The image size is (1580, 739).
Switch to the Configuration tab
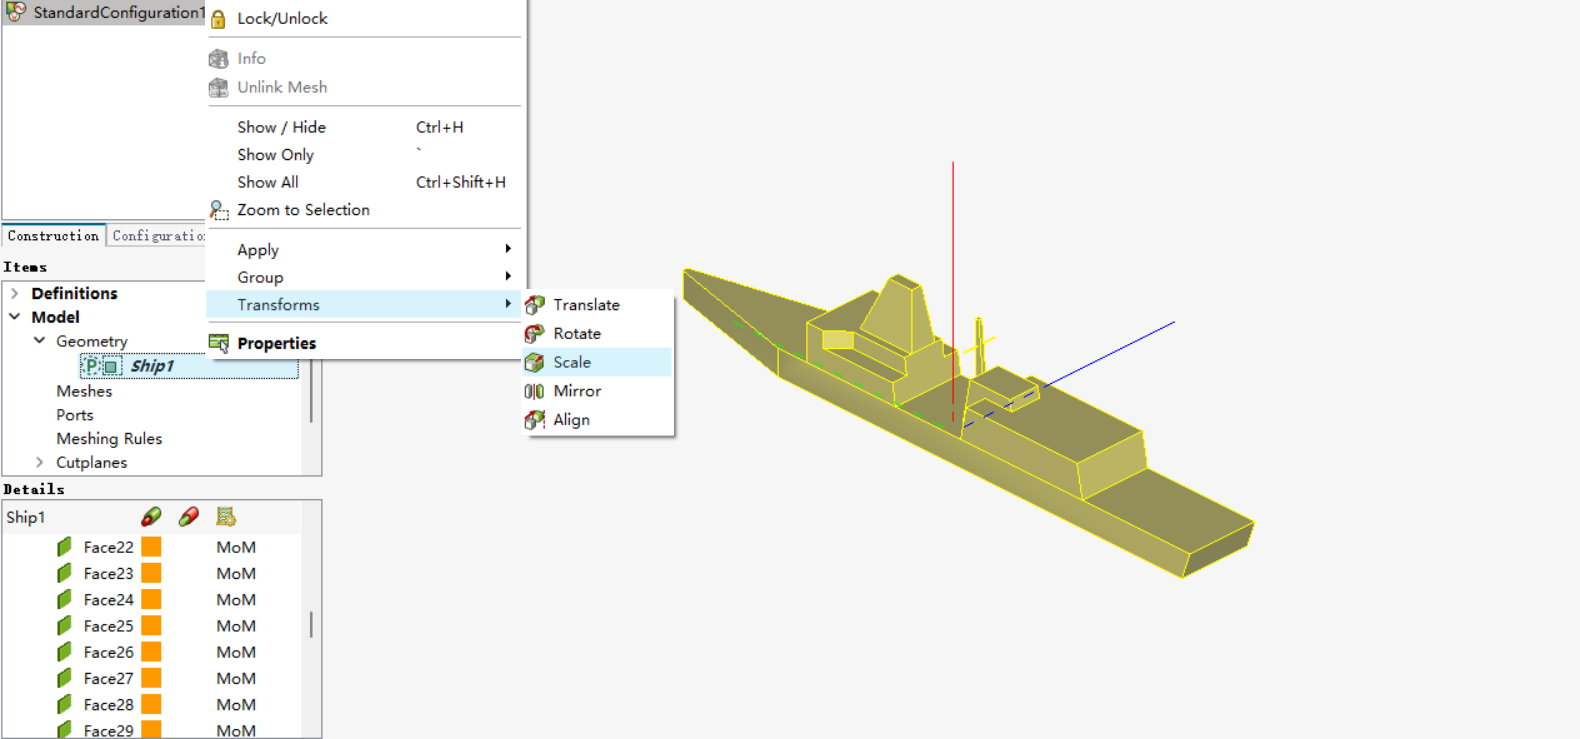[158, 236]
